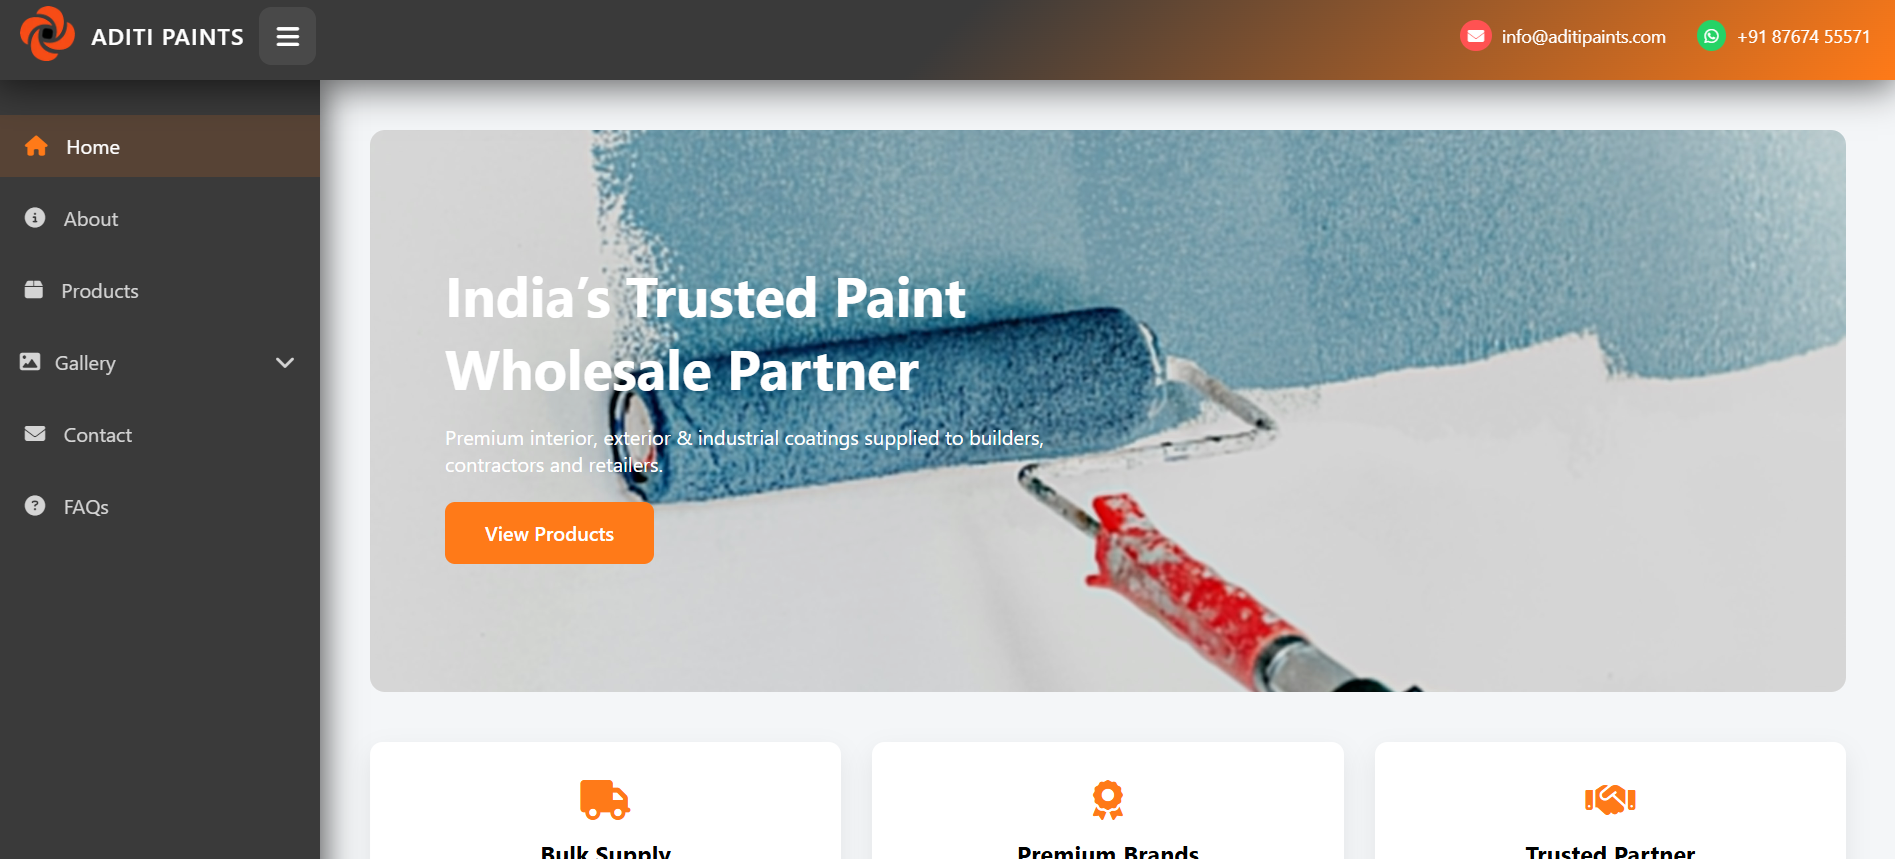This screenshot has width=1895, height=859.
Task: Click the Gallery image icon
Action: (x=30, y=361)
